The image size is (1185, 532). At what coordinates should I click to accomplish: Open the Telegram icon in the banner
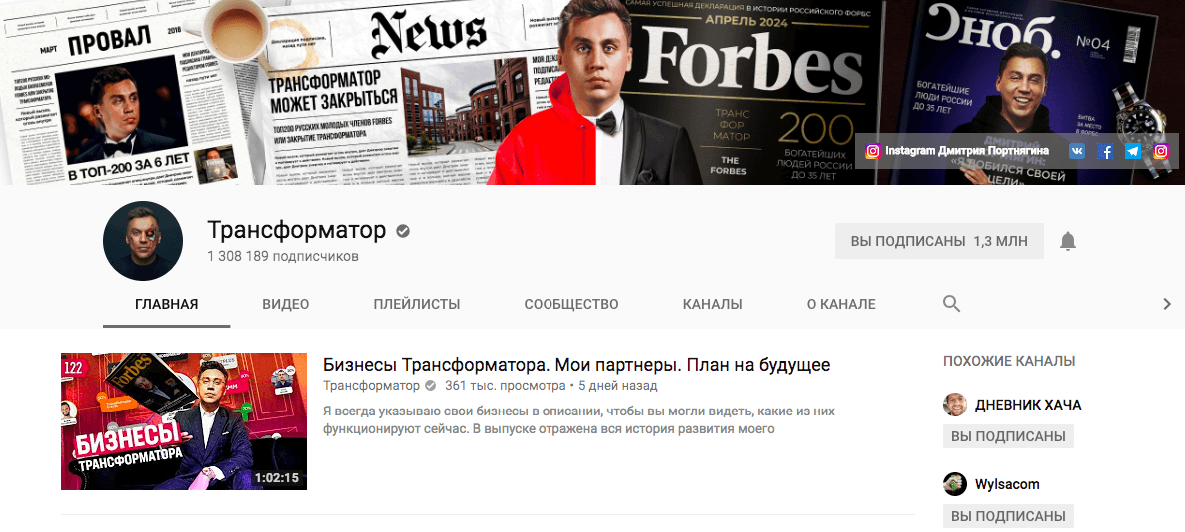click(x=1133, y=151)
